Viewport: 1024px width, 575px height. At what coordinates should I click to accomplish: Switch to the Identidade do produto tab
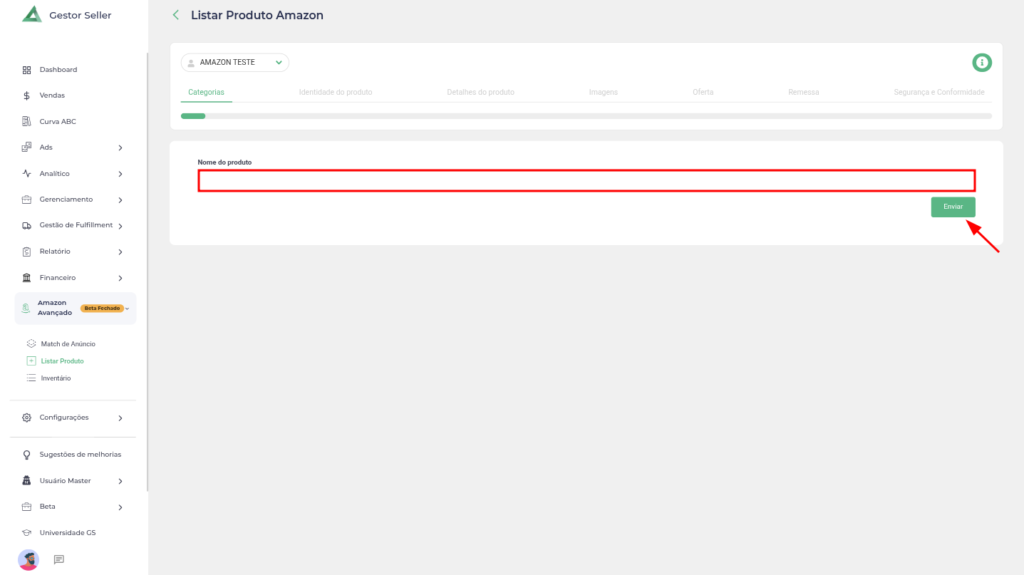335,92
